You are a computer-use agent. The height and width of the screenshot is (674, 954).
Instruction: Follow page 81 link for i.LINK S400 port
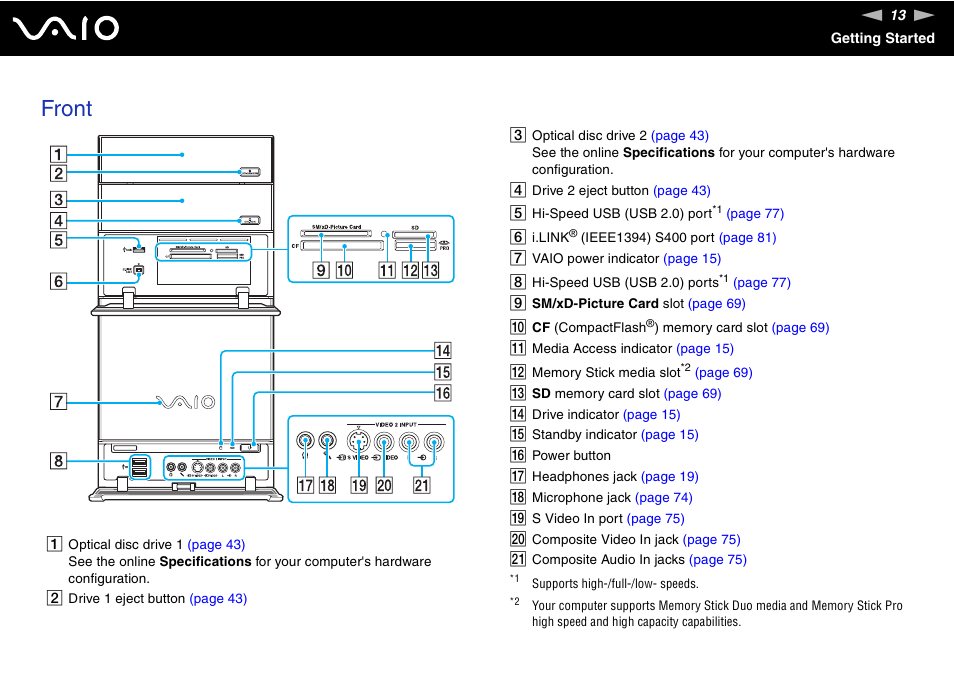point(748,238)
